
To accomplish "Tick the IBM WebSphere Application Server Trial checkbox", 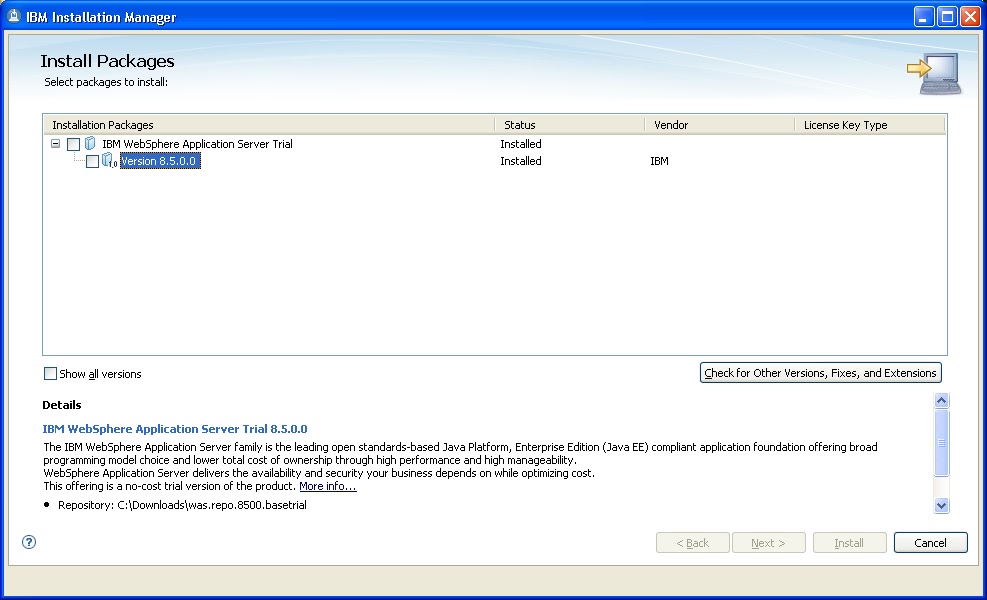I will [x=73, y=144].
